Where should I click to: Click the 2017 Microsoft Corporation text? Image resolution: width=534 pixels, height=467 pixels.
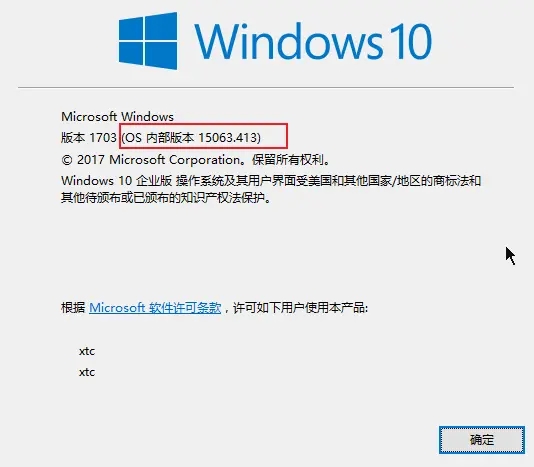pos(159,159)
